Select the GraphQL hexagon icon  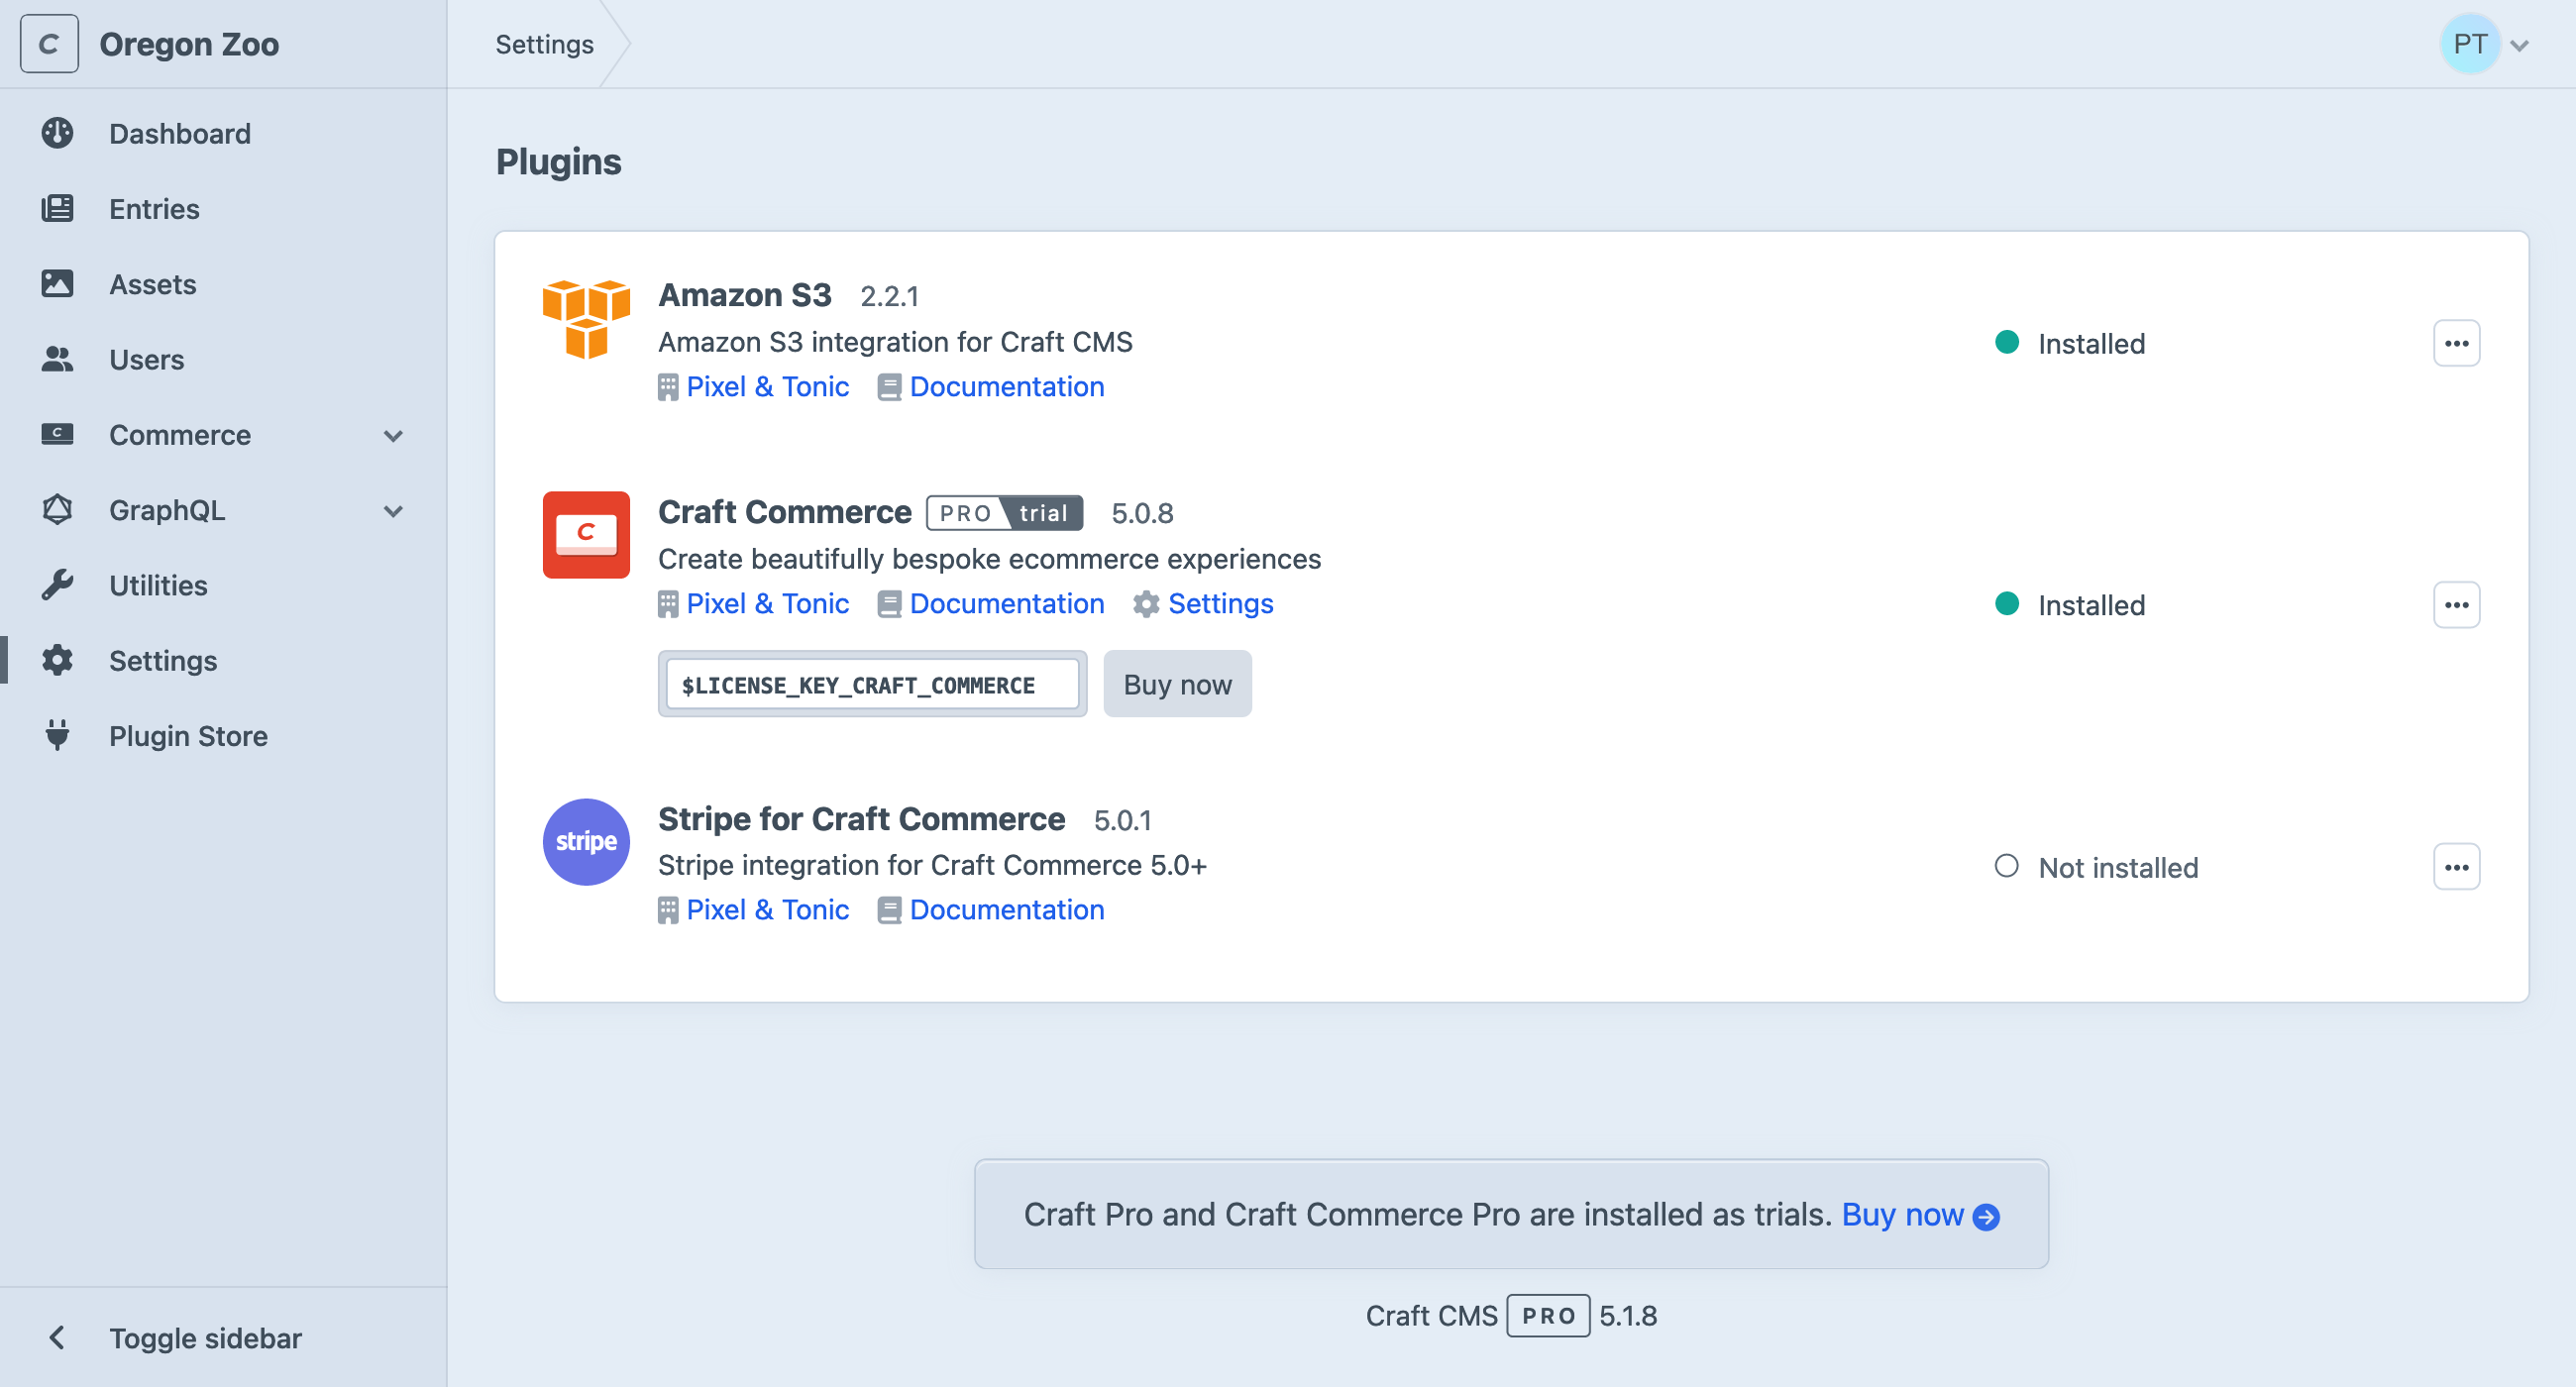click(x=58, y=510)
